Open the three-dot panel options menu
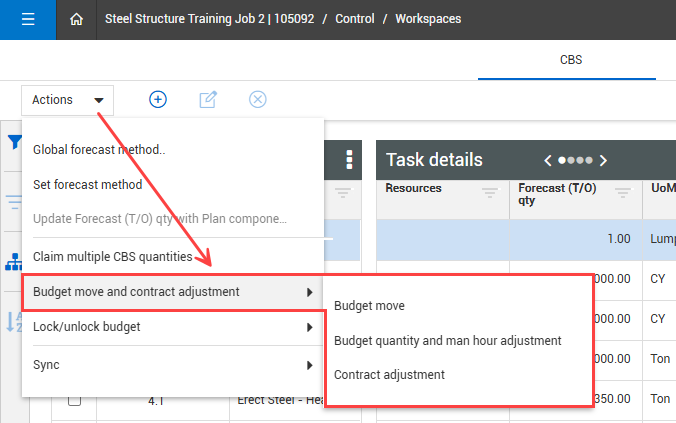The width and height of the screenshot is (676, 423). [349, 160]
